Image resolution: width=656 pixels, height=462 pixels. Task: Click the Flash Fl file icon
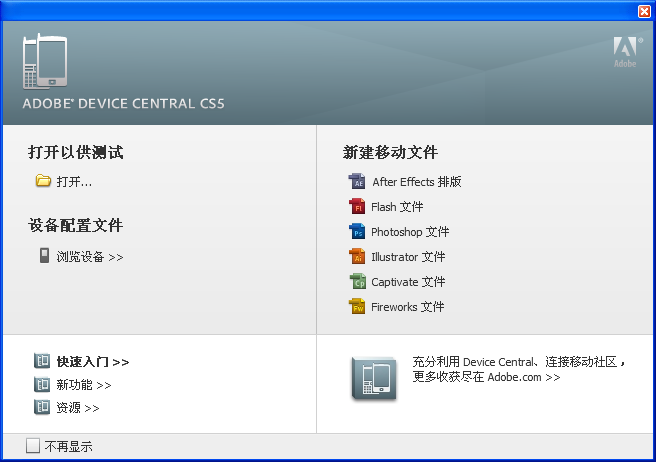357,206
